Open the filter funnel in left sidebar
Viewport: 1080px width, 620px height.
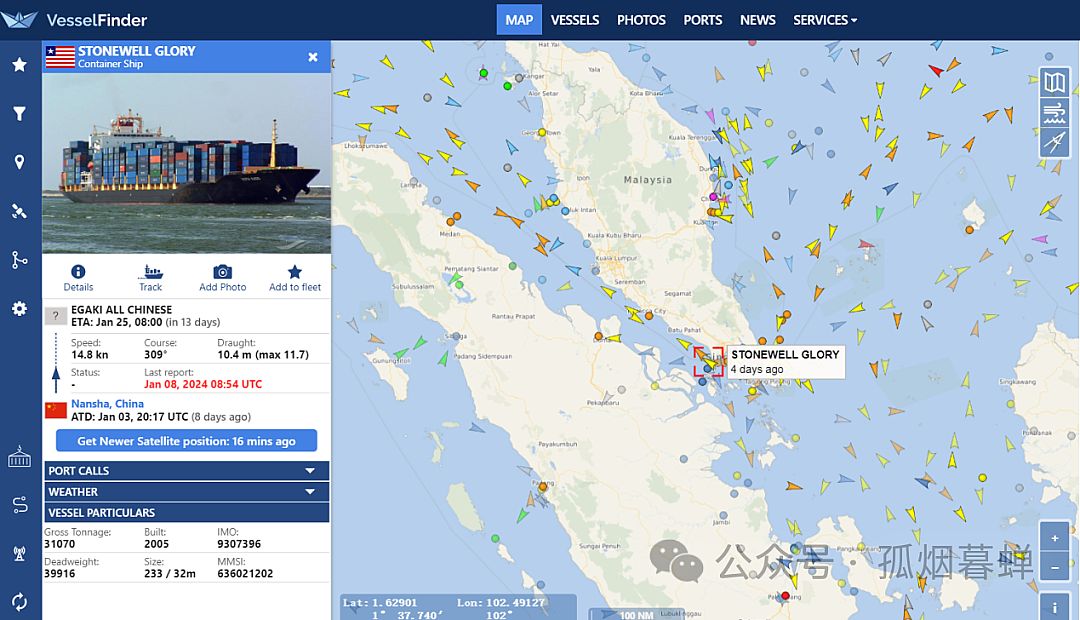coord(19,114)
